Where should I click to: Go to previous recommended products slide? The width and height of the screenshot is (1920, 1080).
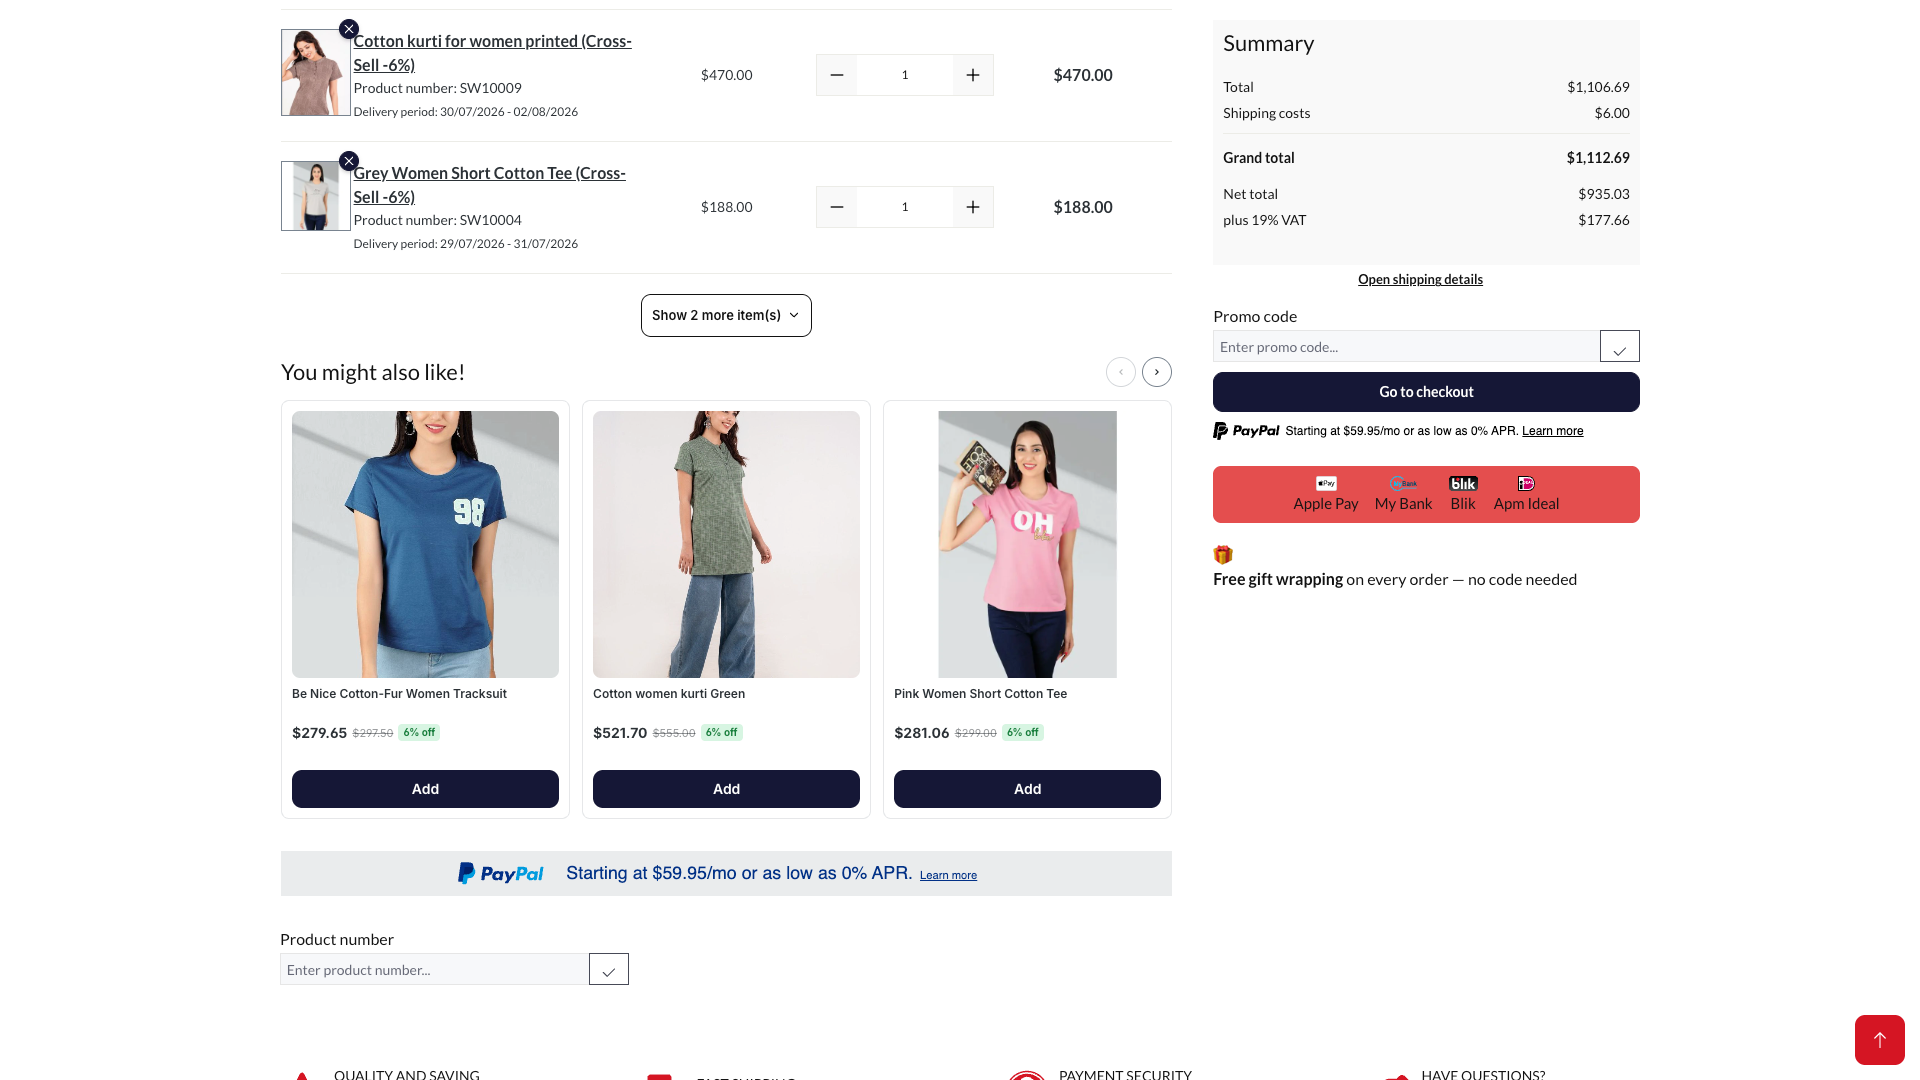1121,372
